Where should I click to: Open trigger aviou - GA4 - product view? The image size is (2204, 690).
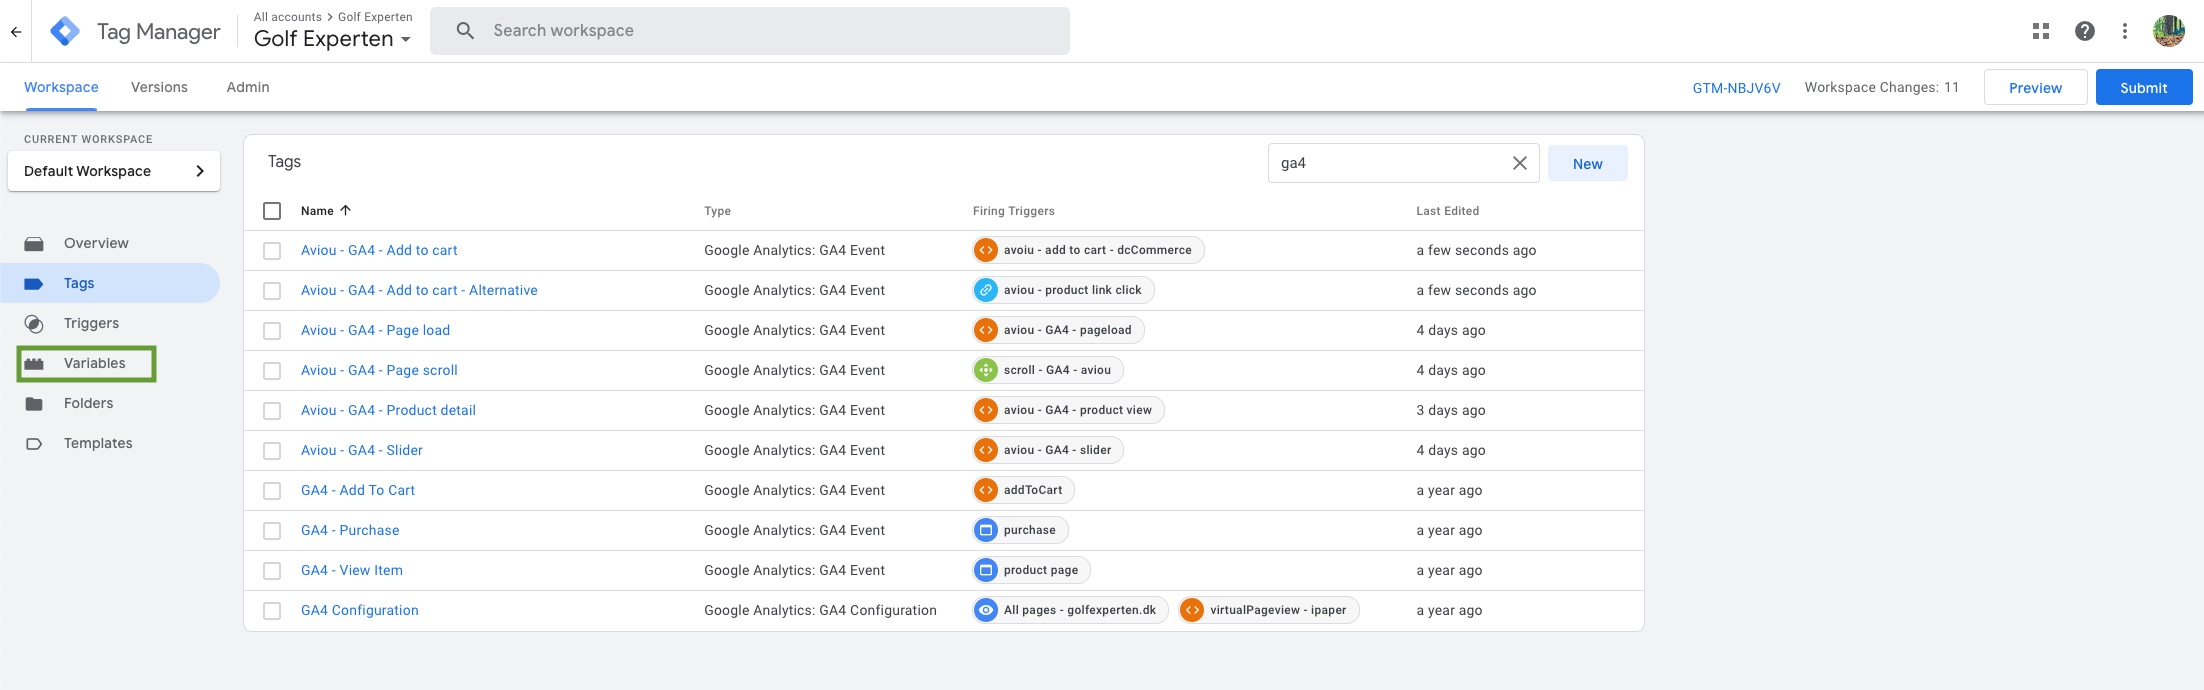pyautogui.click(x=1068, y=410)
